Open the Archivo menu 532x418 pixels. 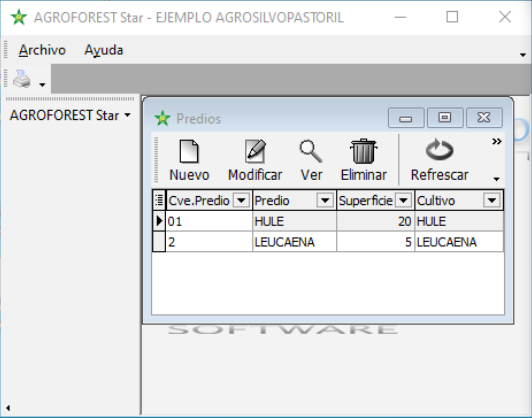click(x=42, y=50)
